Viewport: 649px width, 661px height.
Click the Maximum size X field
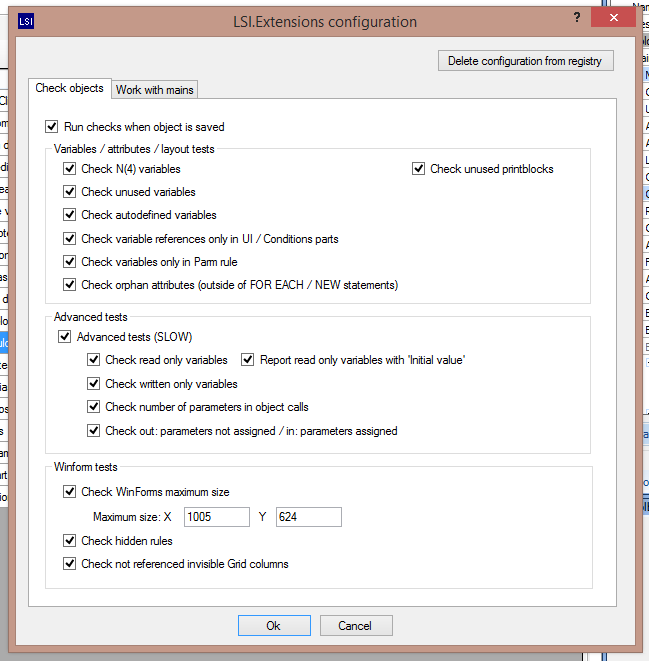click(217, 517)
